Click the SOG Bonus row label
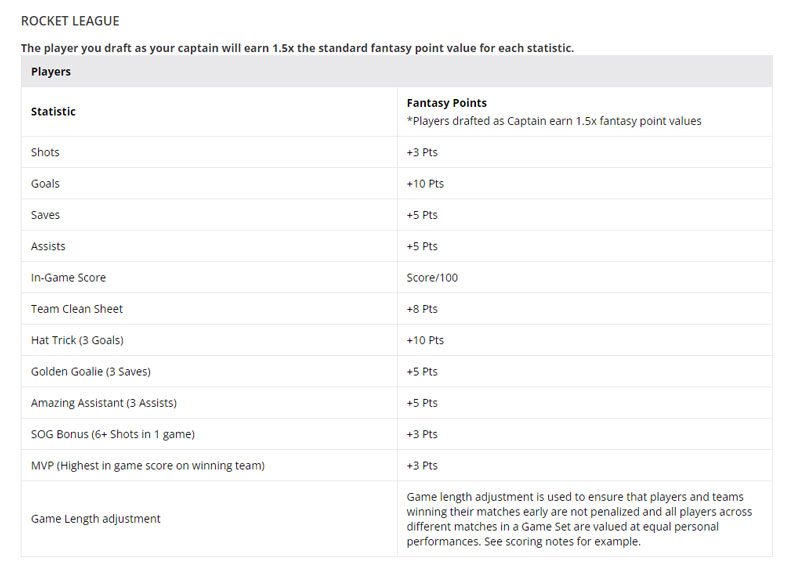The height and width of the screenshot is (574, 800). (112, 434)
